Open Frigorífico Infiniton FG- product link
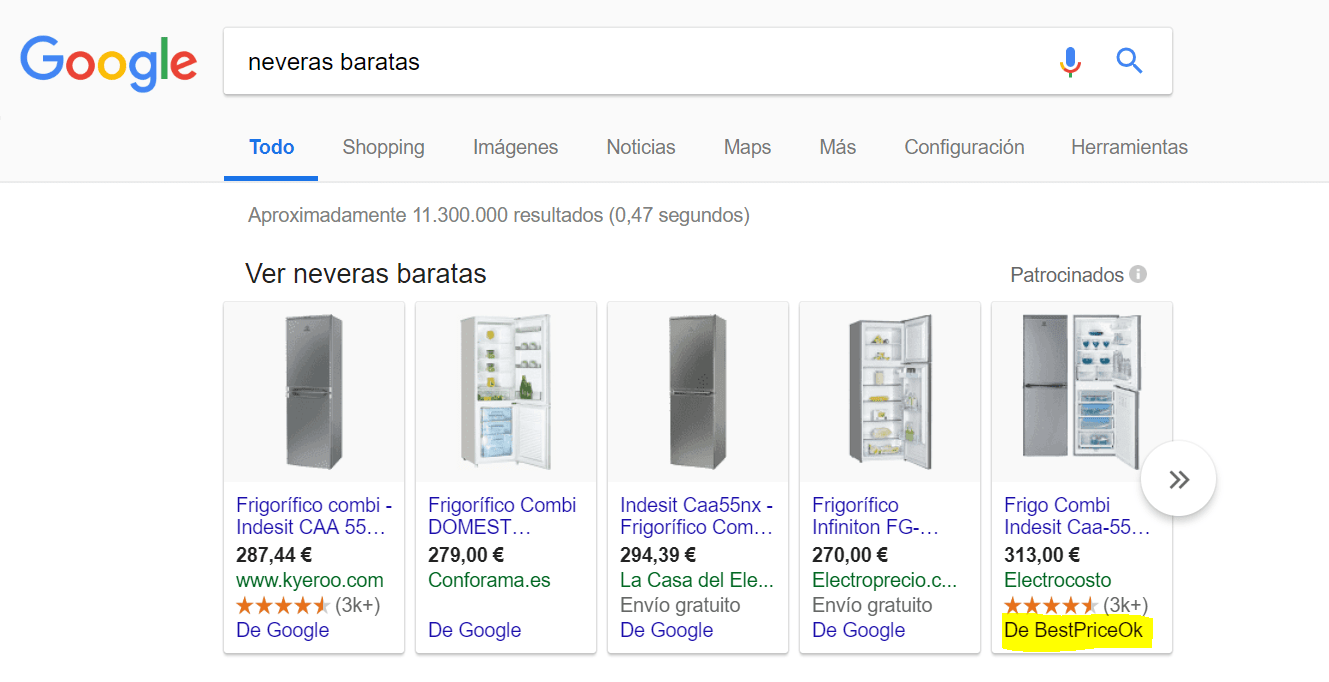This screenshot has width=1329, height=682. [875, 516]
